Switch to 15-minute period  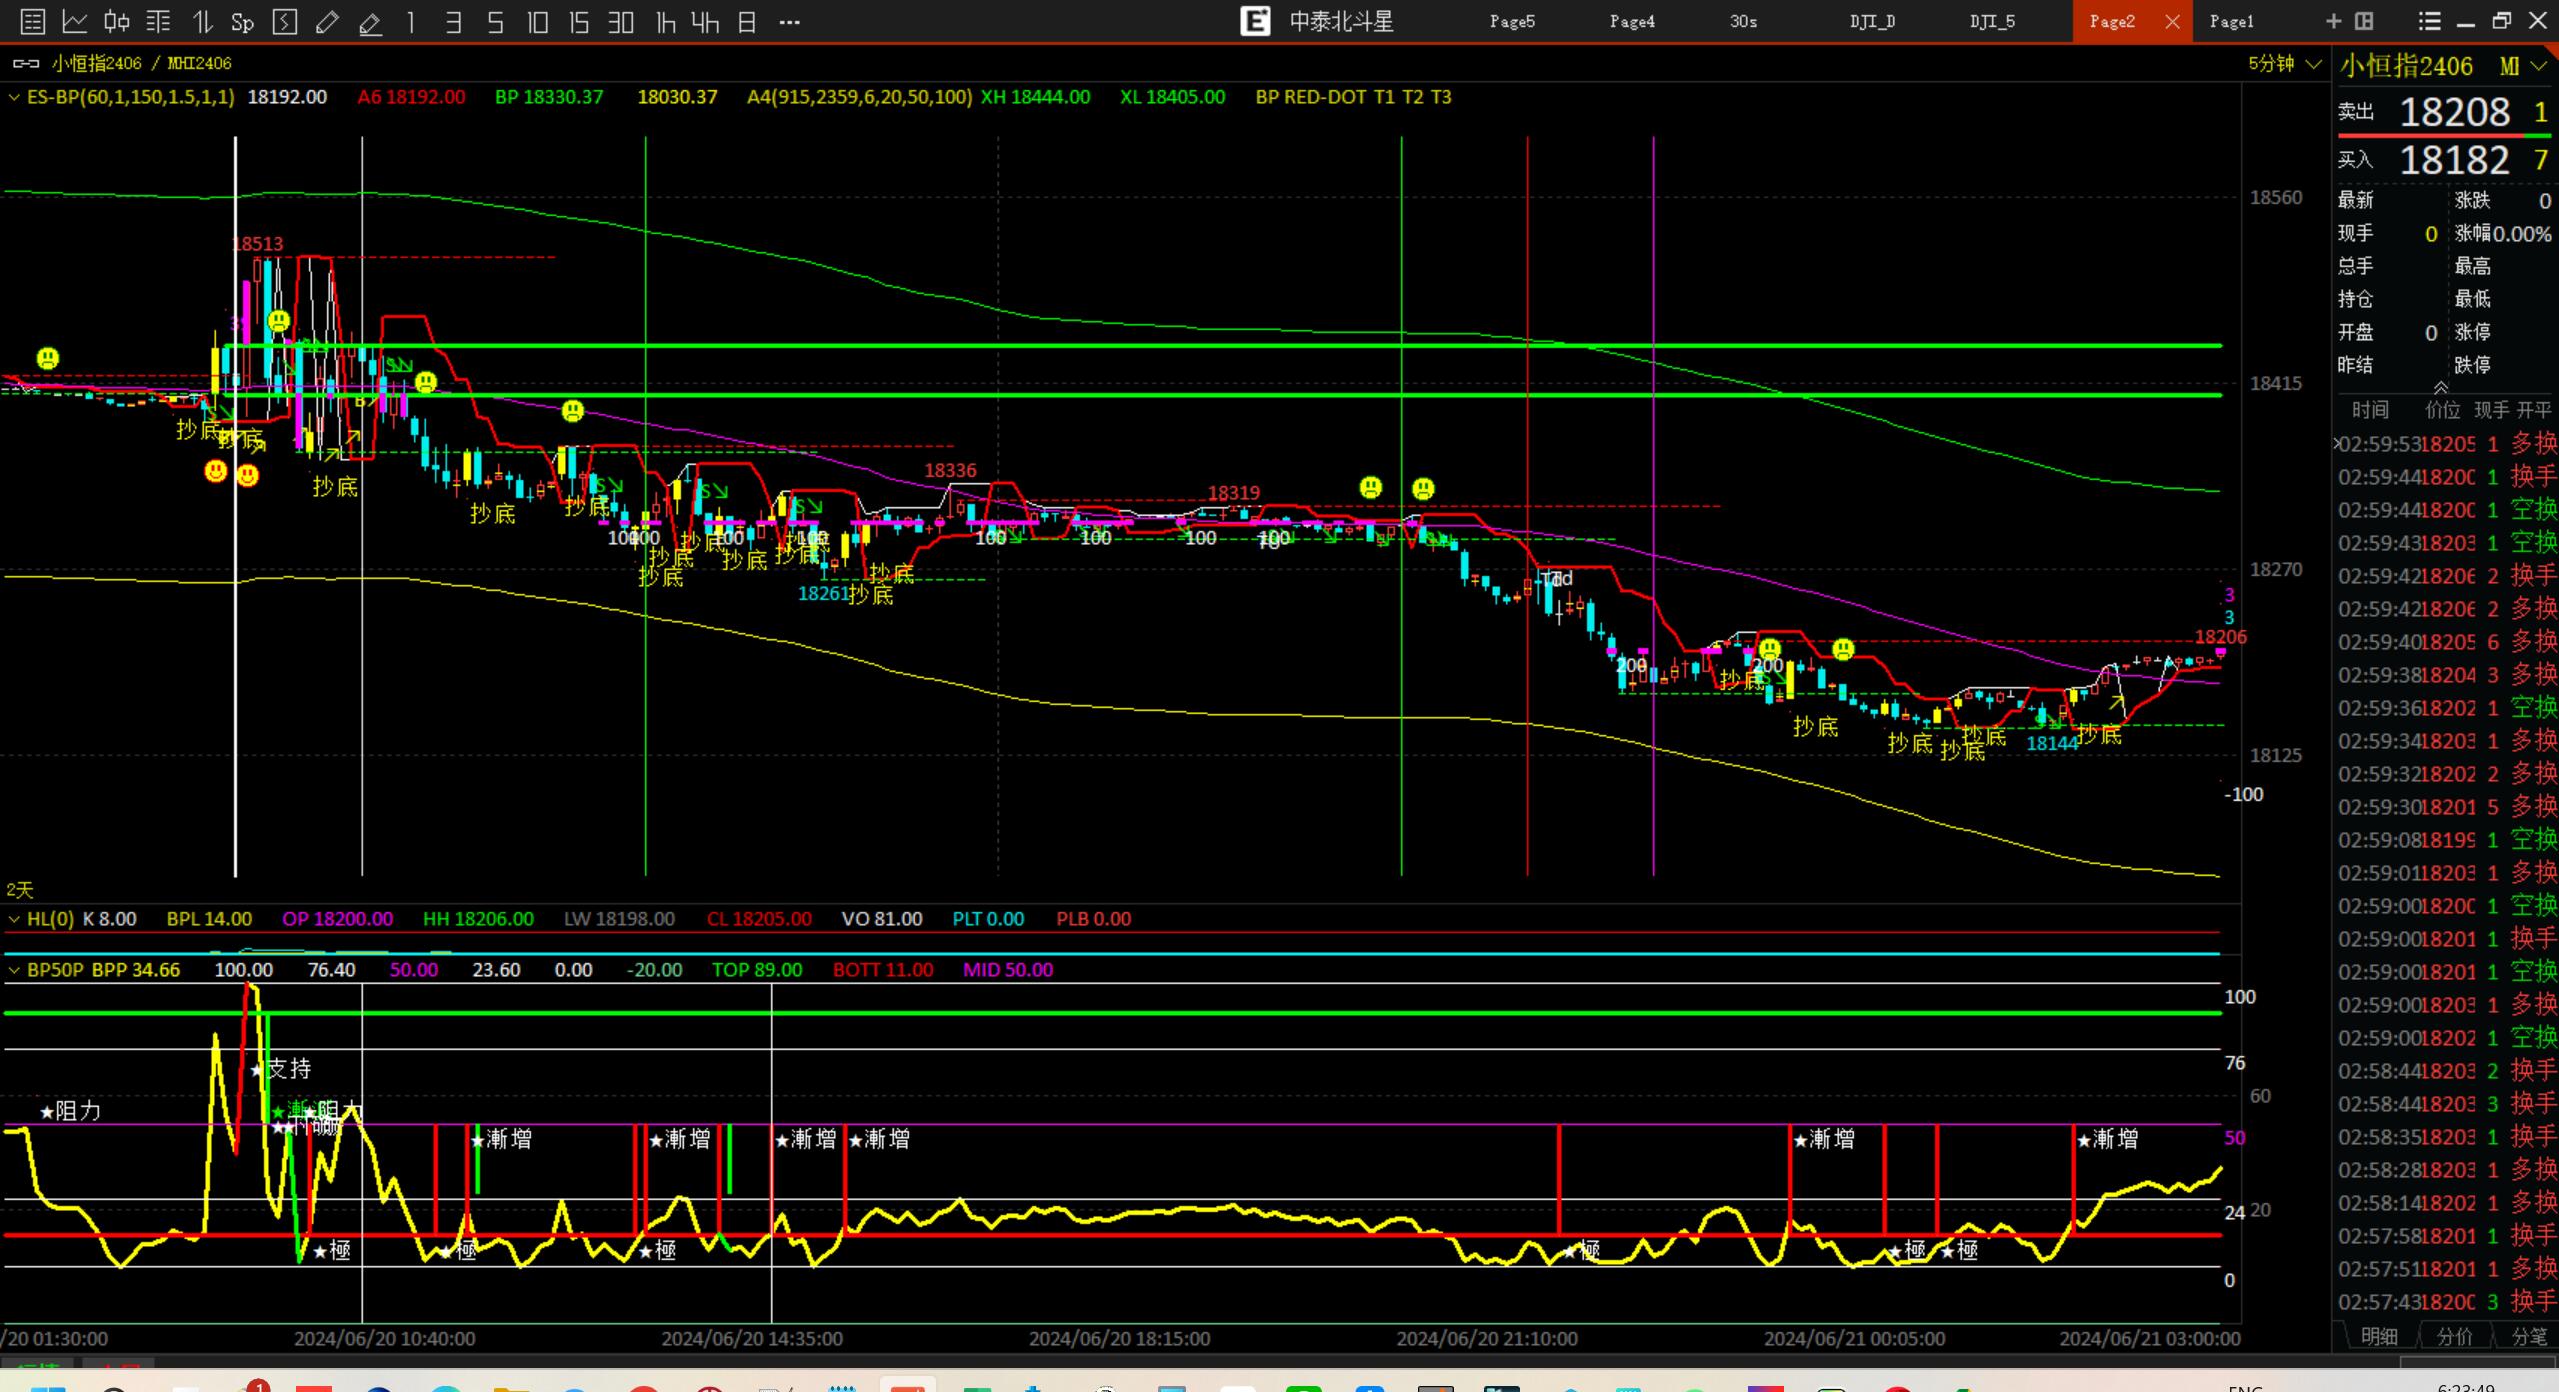pyautogui.click(x=579, y=22)
